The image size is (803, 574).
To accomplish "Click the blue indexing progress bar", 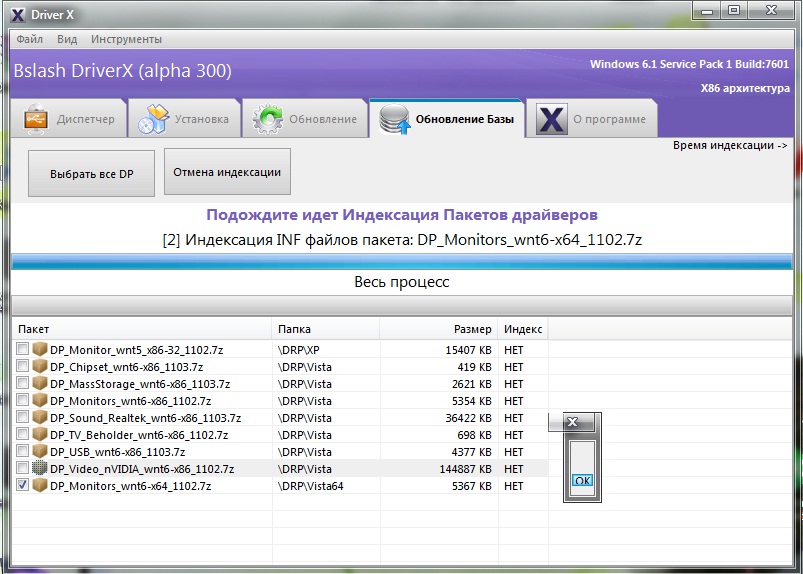I will (402, 261).
